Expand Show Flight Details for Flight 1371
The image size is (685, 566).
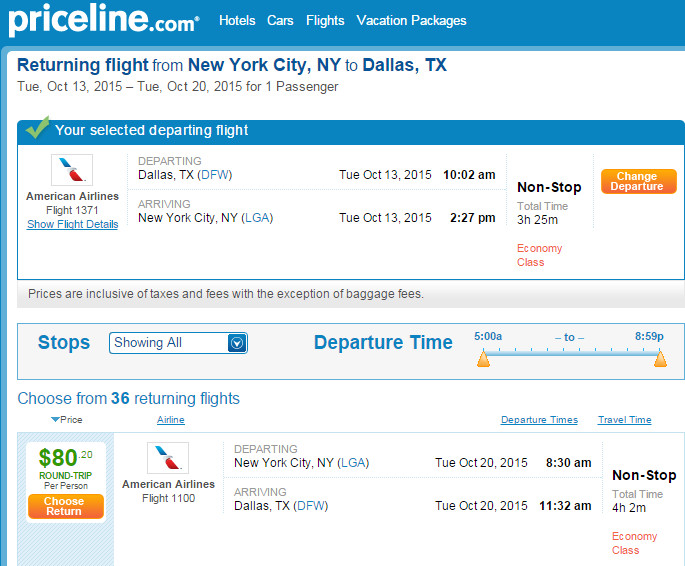[x=73, y=224]
